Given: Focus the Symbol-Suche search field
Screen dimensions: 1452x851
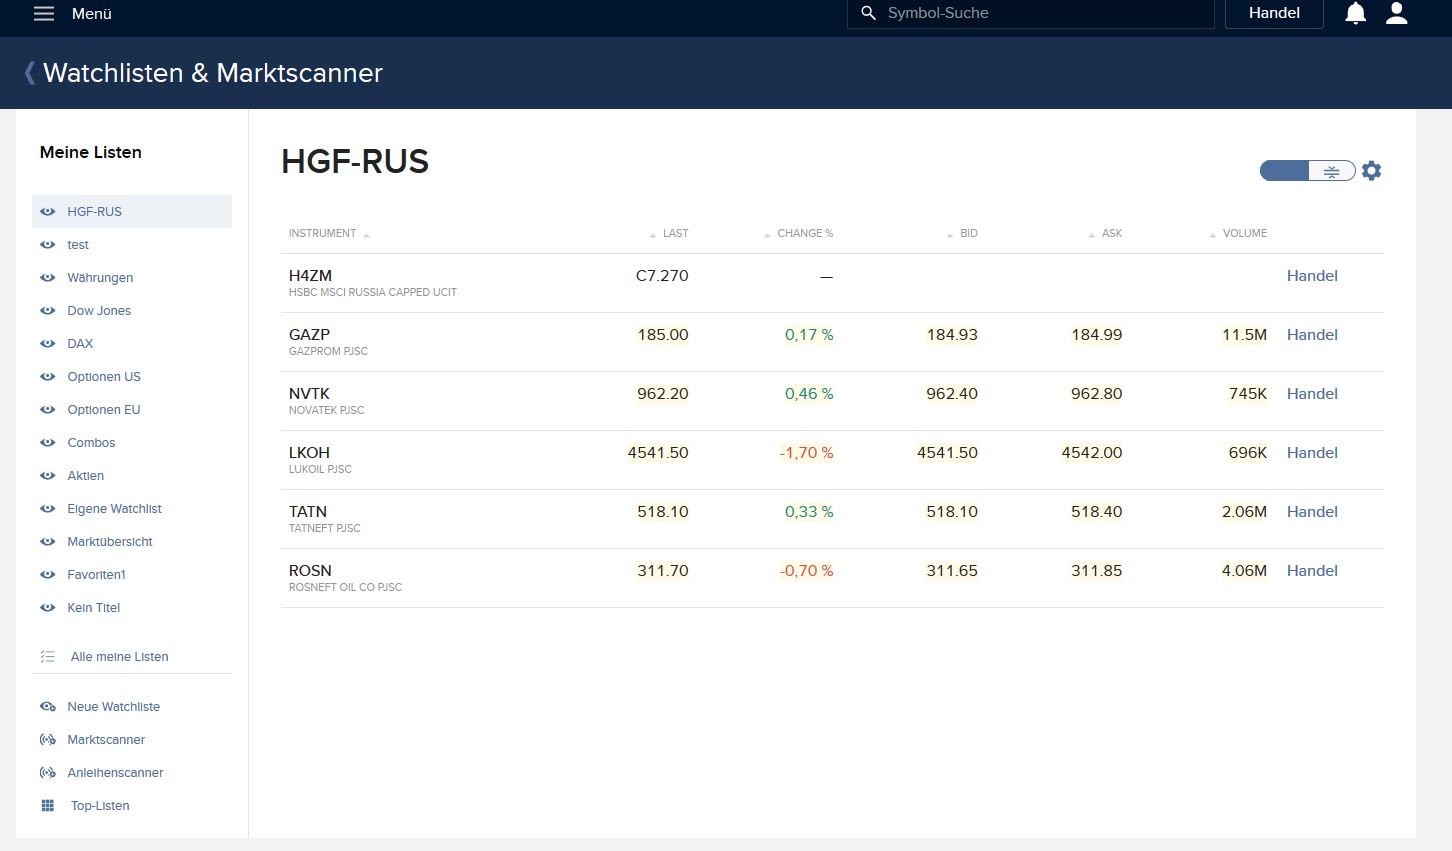Looking at the screenshot, I should click(1031, 13).
